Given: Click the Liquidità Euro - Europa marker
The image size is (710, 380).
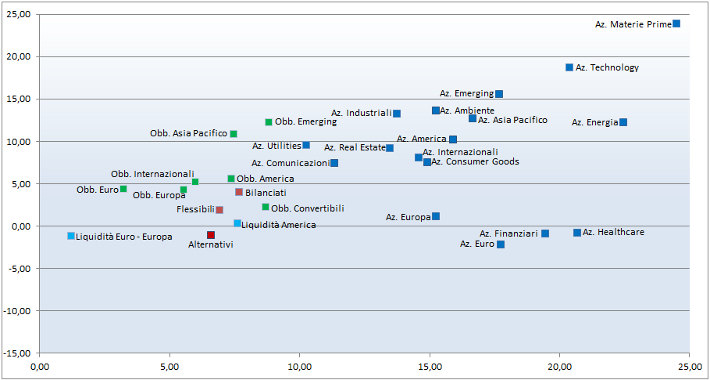Looking at the screenshot, I should coord(71,236).
